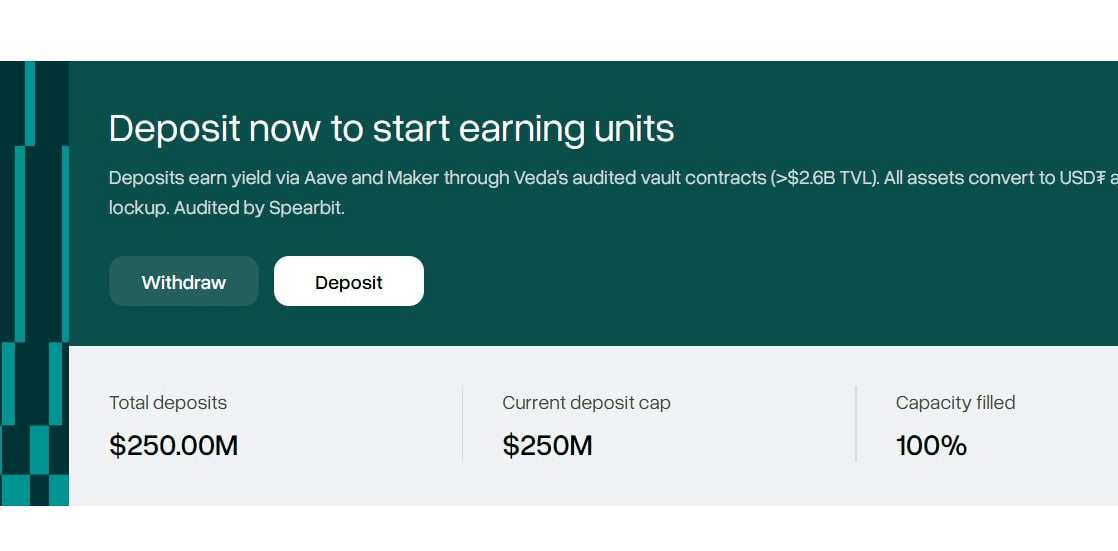This screenshot has width=1118, height=551.
Task: Click divider before the Capacity filled stat
Action: [x=856, y=424]
